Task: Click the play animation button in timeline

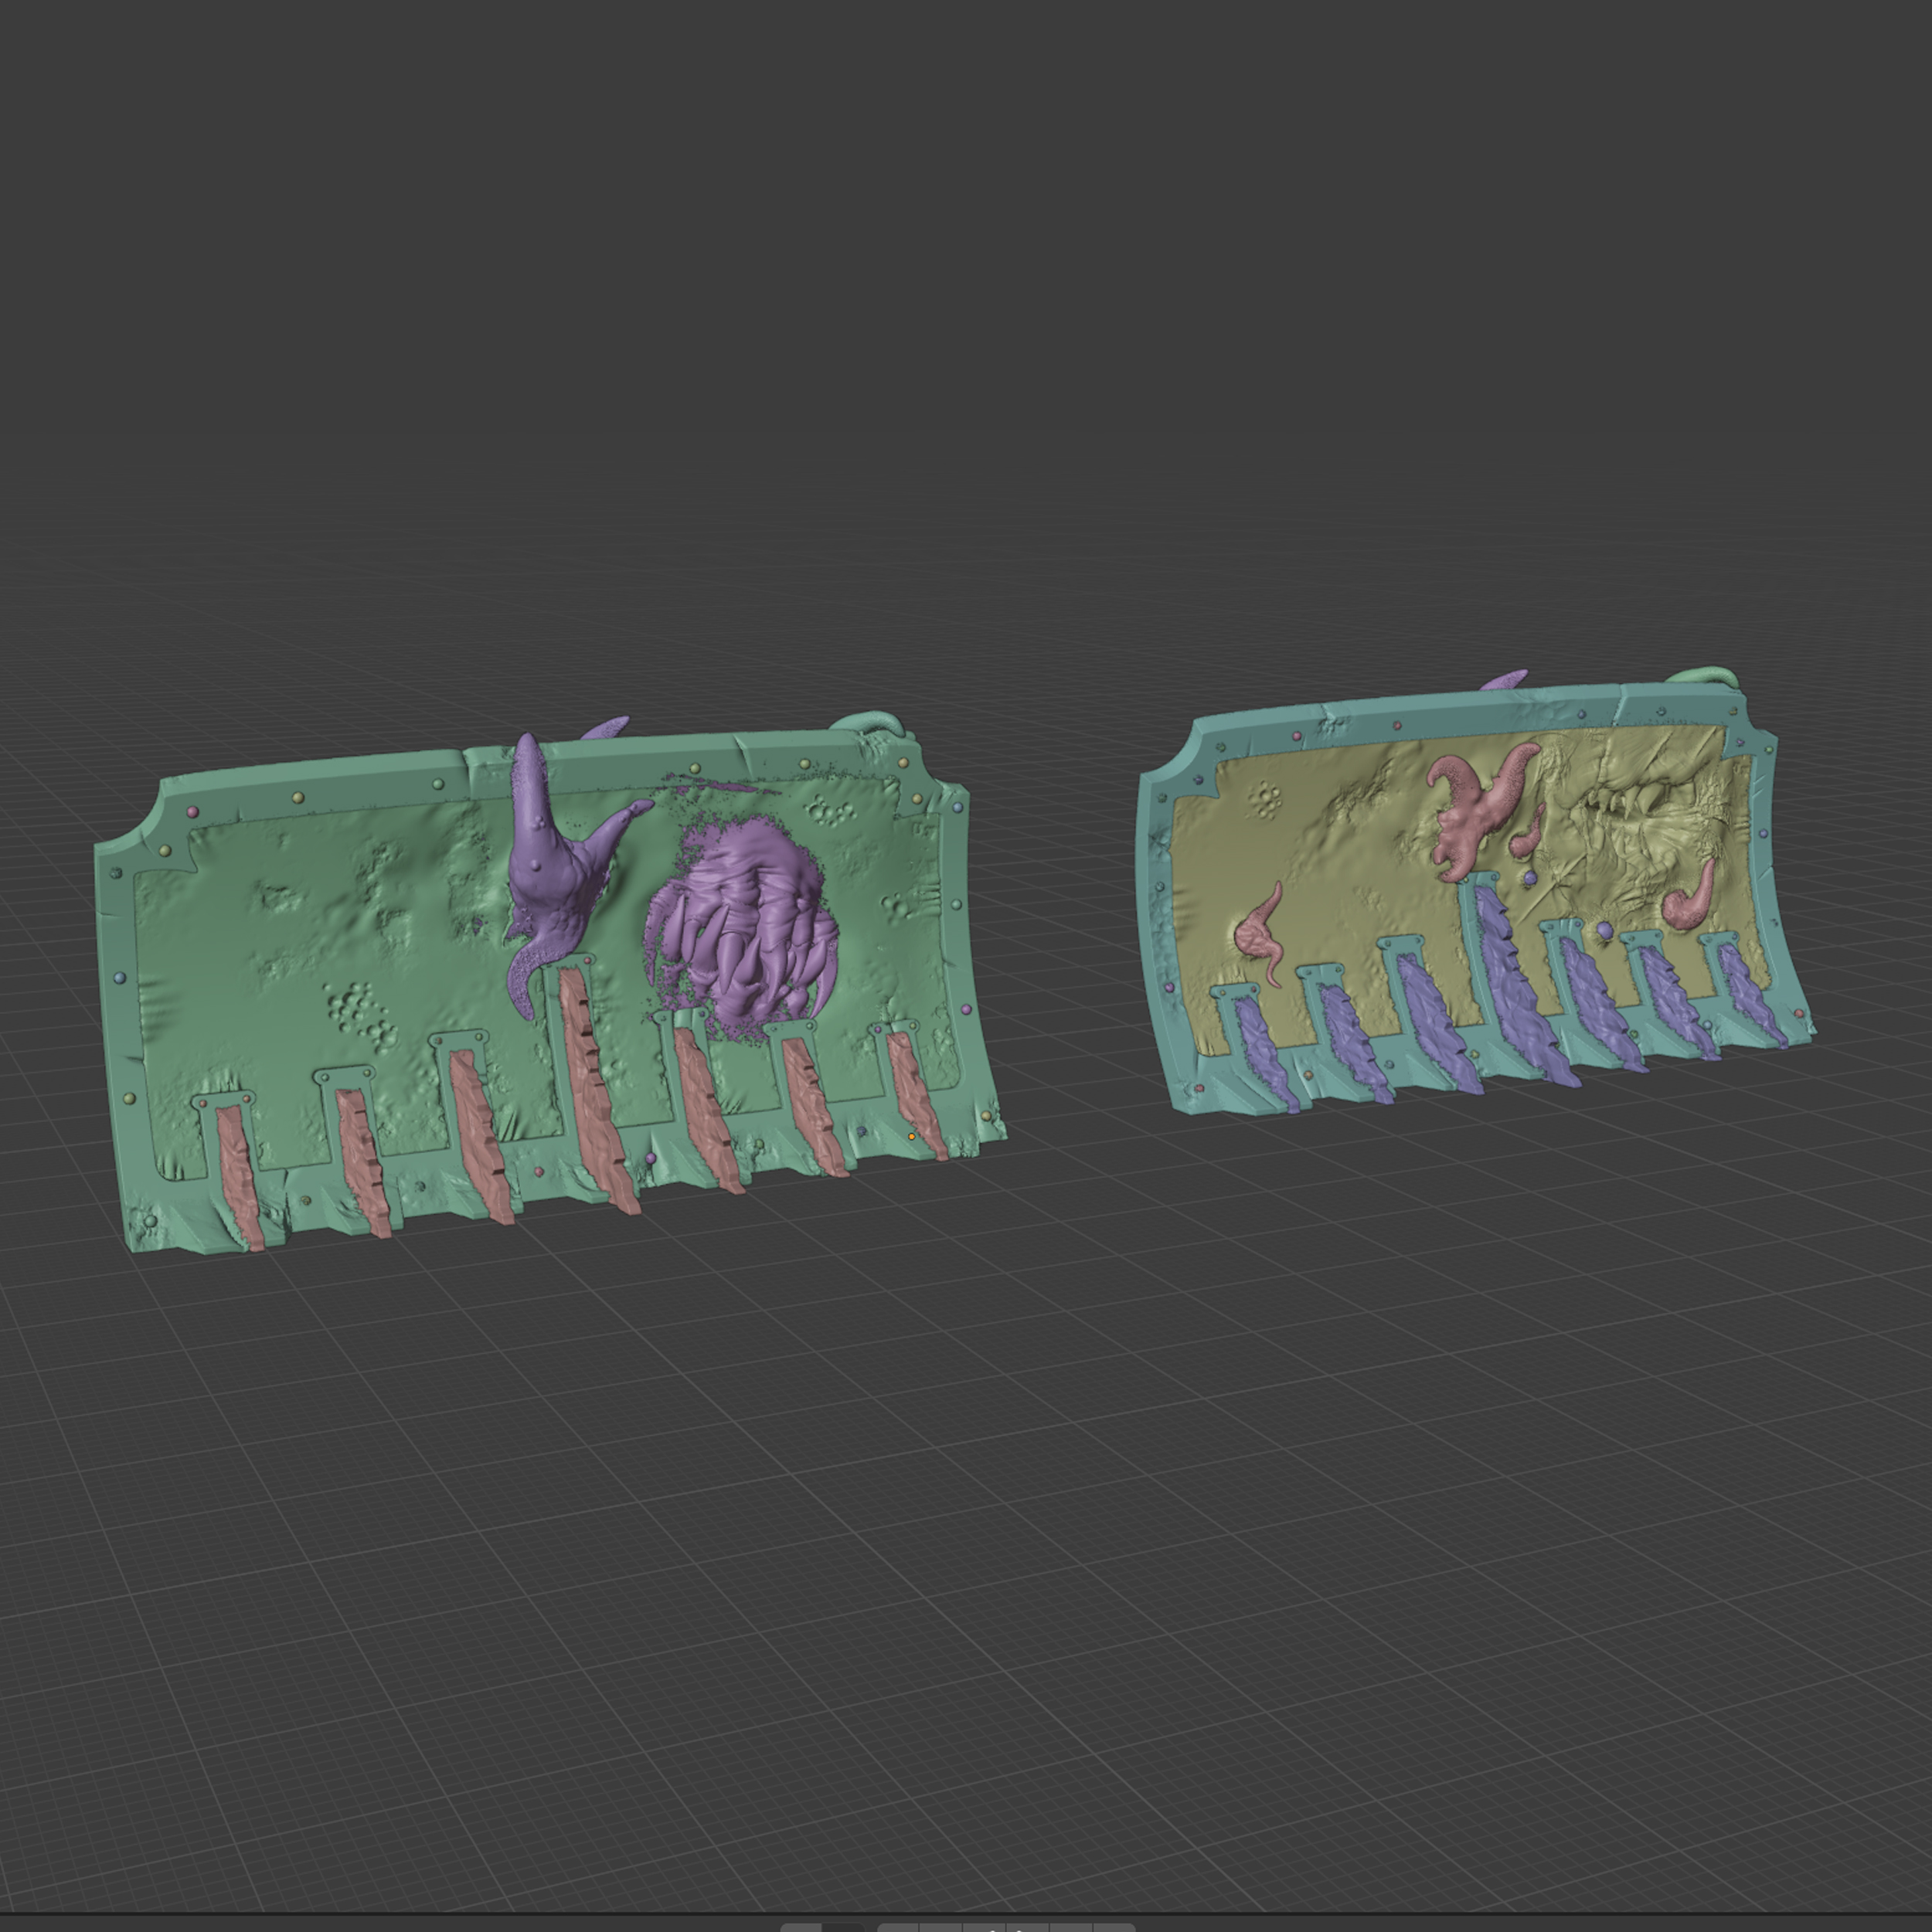Action: pyautogui.click(x=1028, y=1928)
